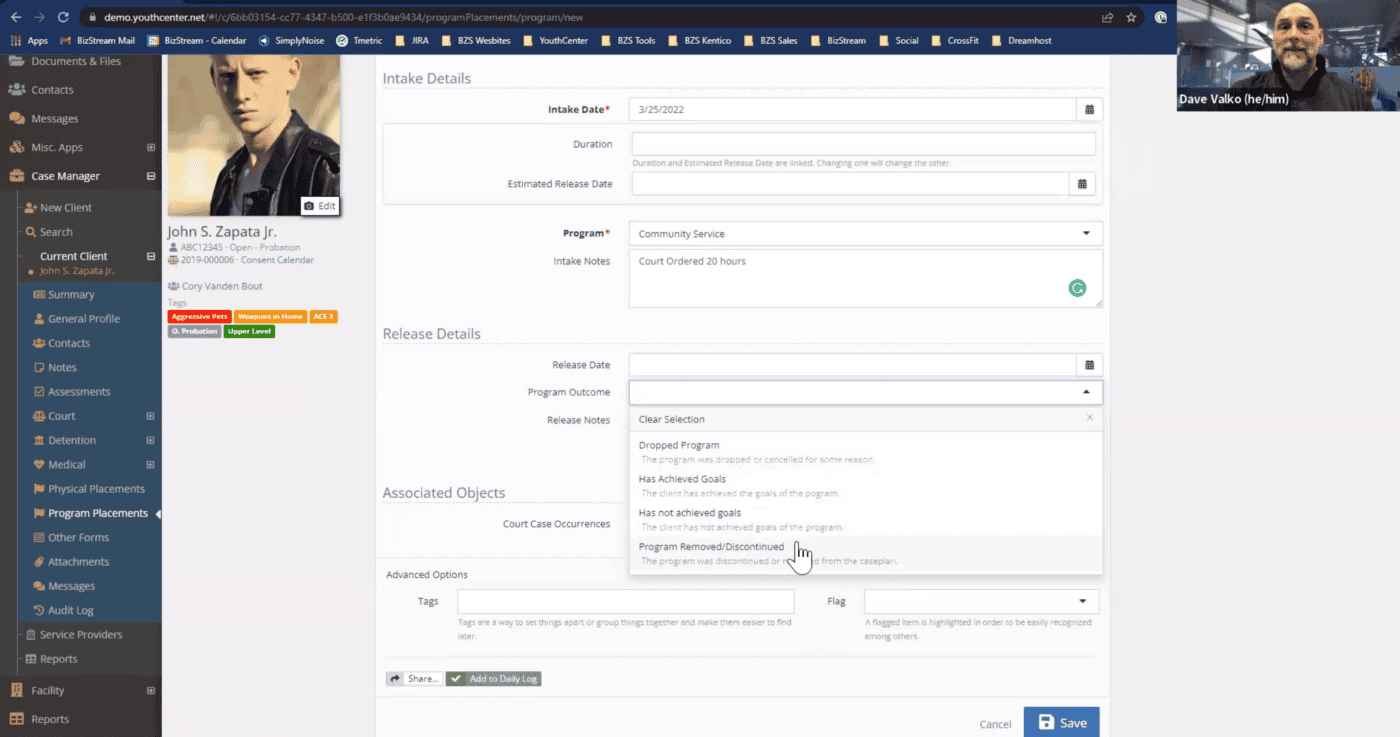This screenshot has height=737, width=1400.
Task: Open the Intake Date calendar picker
Action: click(1089, 109)
